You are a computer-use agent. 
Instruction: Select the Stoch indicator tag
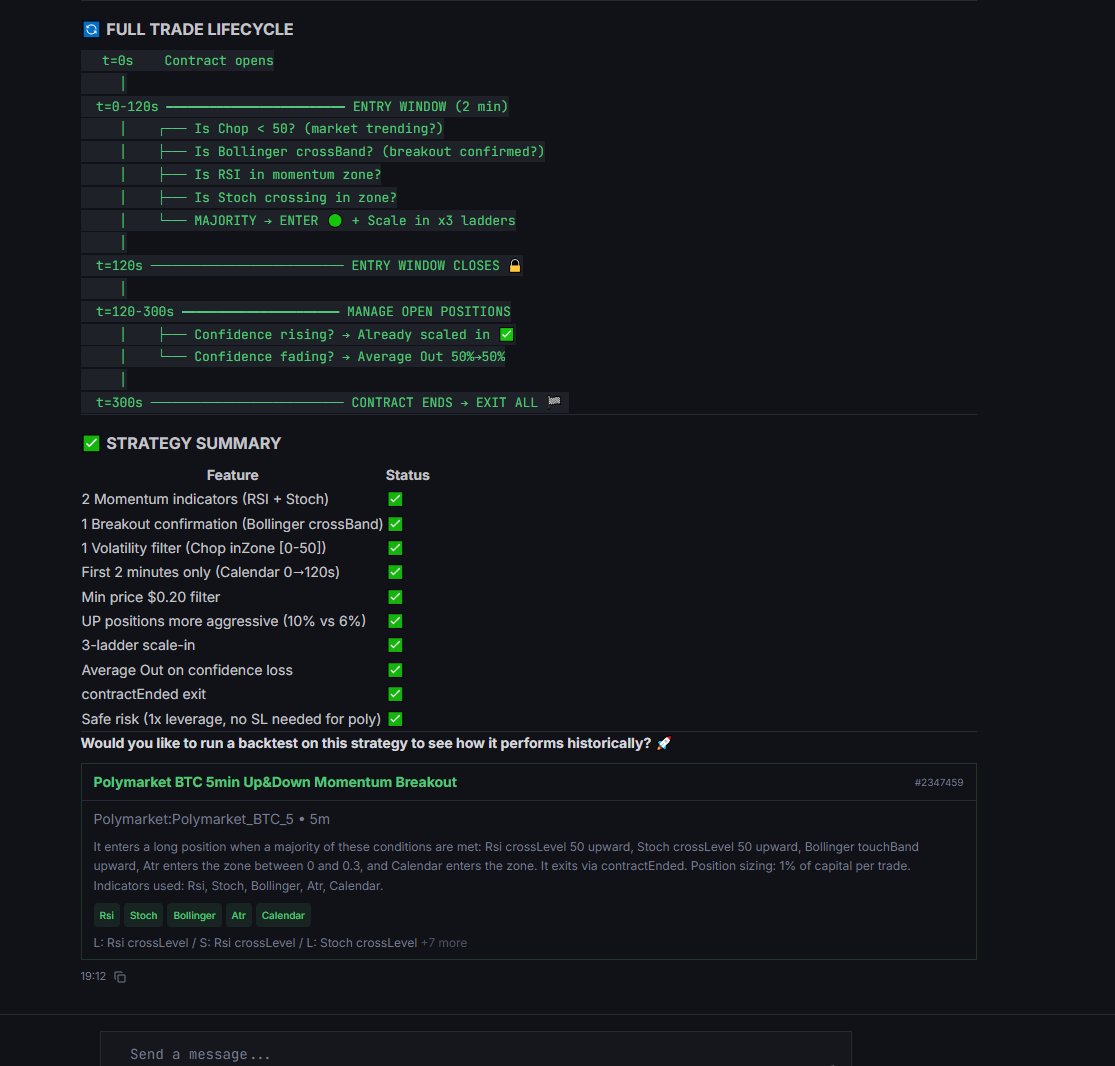click(144, 915)
